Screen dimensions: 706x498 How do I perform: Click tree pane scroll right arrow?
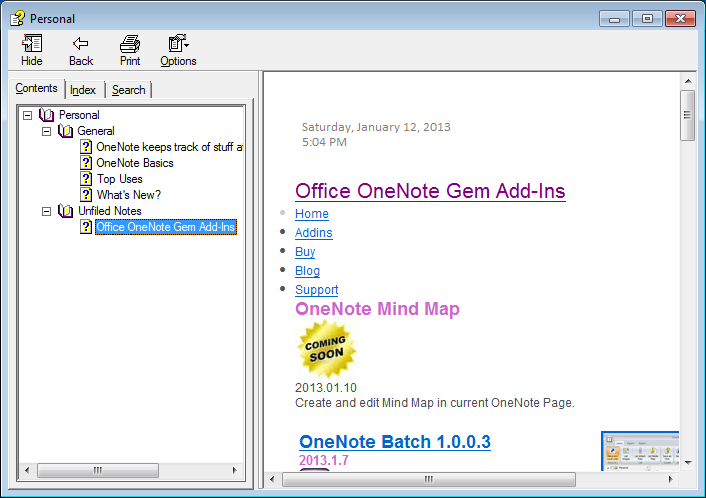point(235,471)
